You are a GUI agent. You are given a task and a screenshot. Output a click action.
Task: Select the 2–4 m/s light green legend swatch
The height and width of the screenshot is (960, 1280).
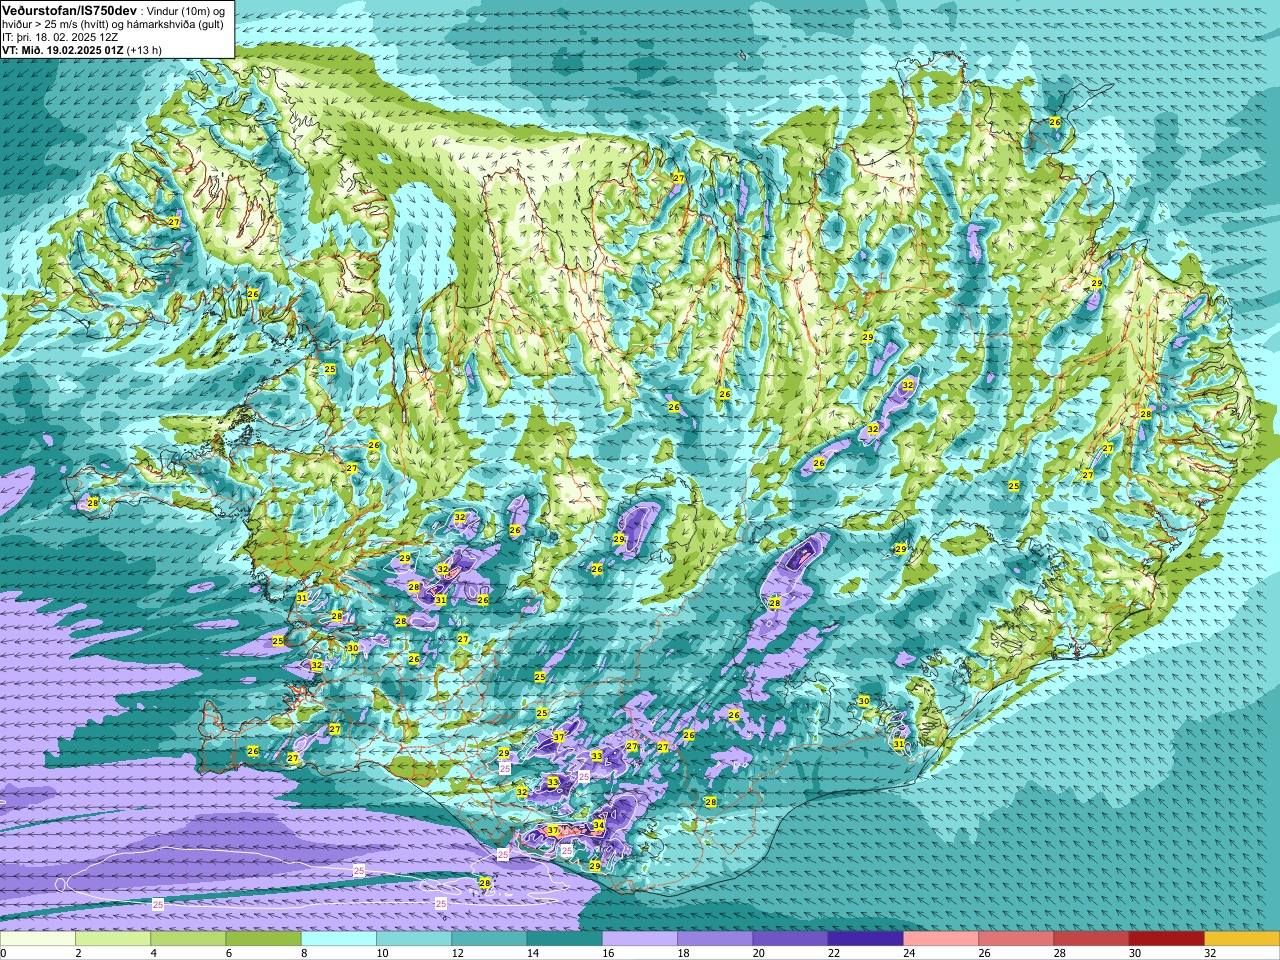click(113, 939)
